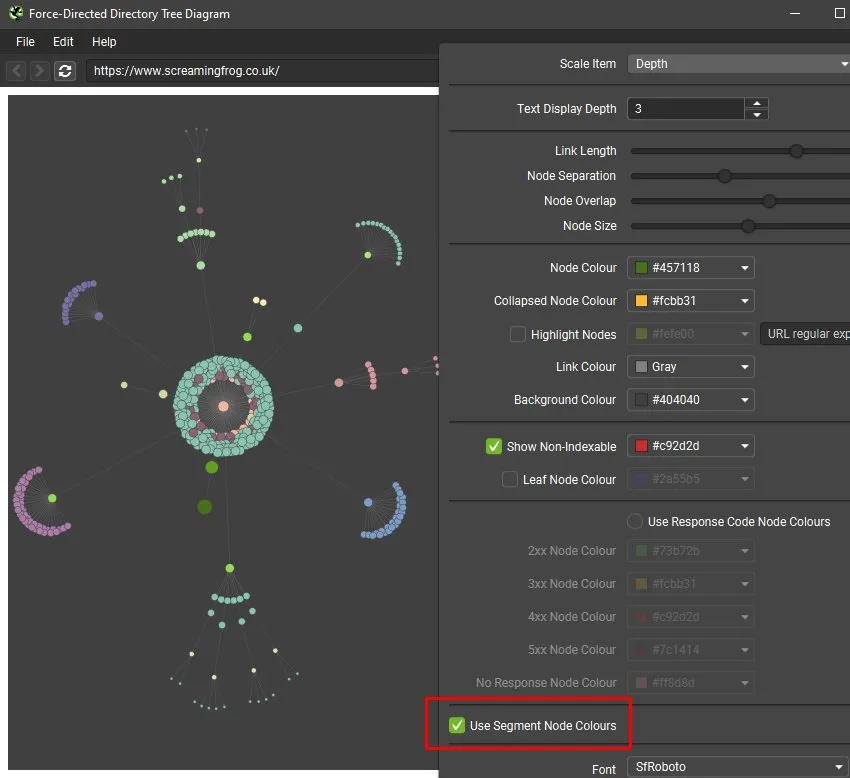Click the gray Link Colour swatch
850x778 pixels.
point(641,367)
